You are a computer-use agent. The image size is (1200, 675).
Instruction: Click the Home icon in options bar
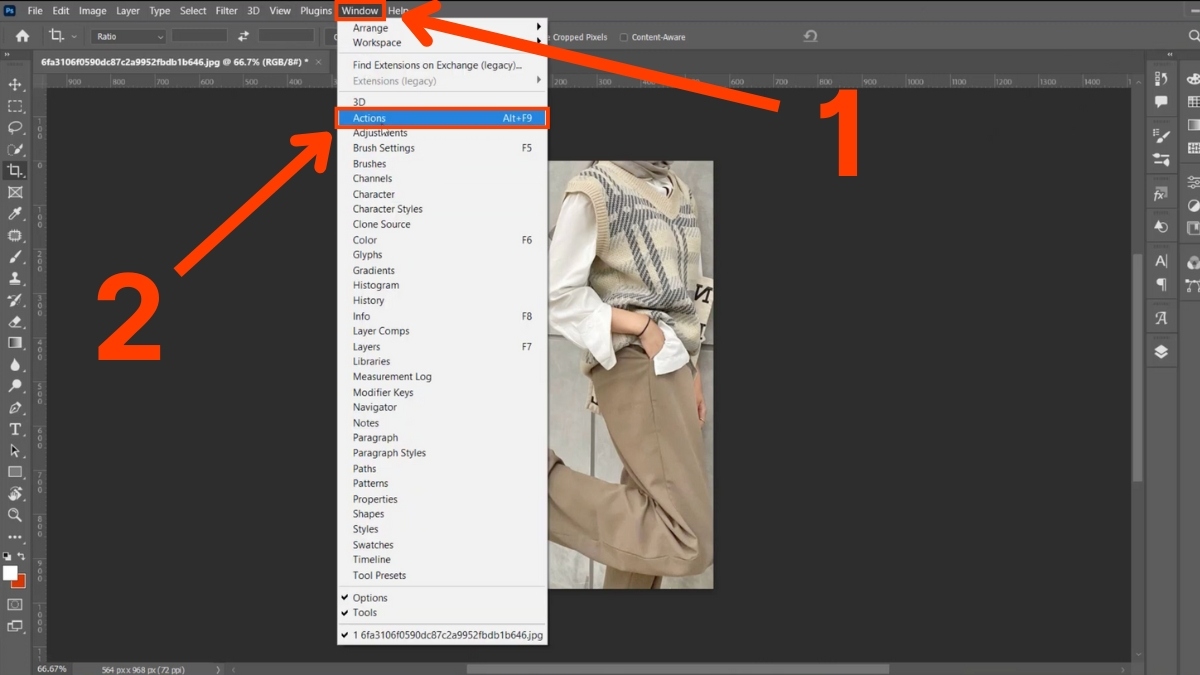[23, 36]
